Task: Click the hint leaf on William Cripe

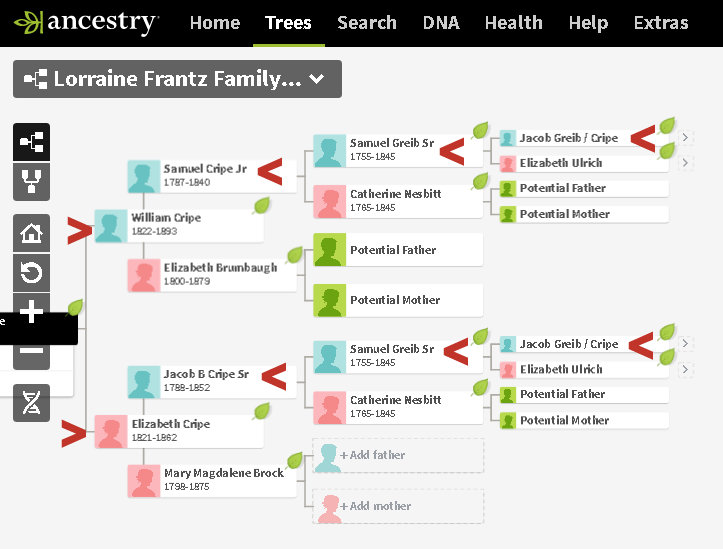Action: pos(261,206)
